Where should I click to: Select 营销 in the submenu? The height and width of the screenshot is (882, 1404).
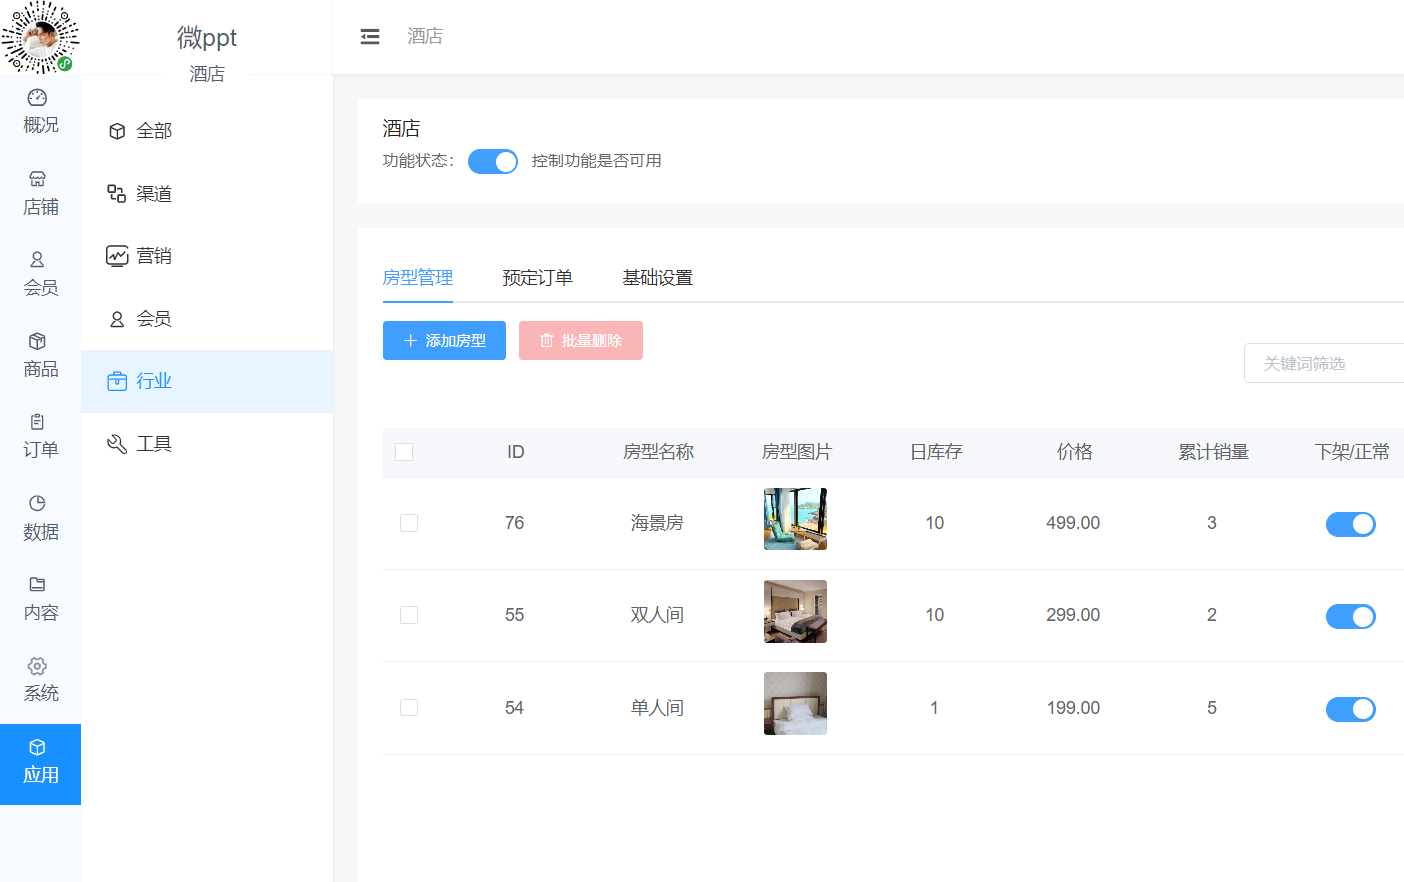[x=207, y=256]
